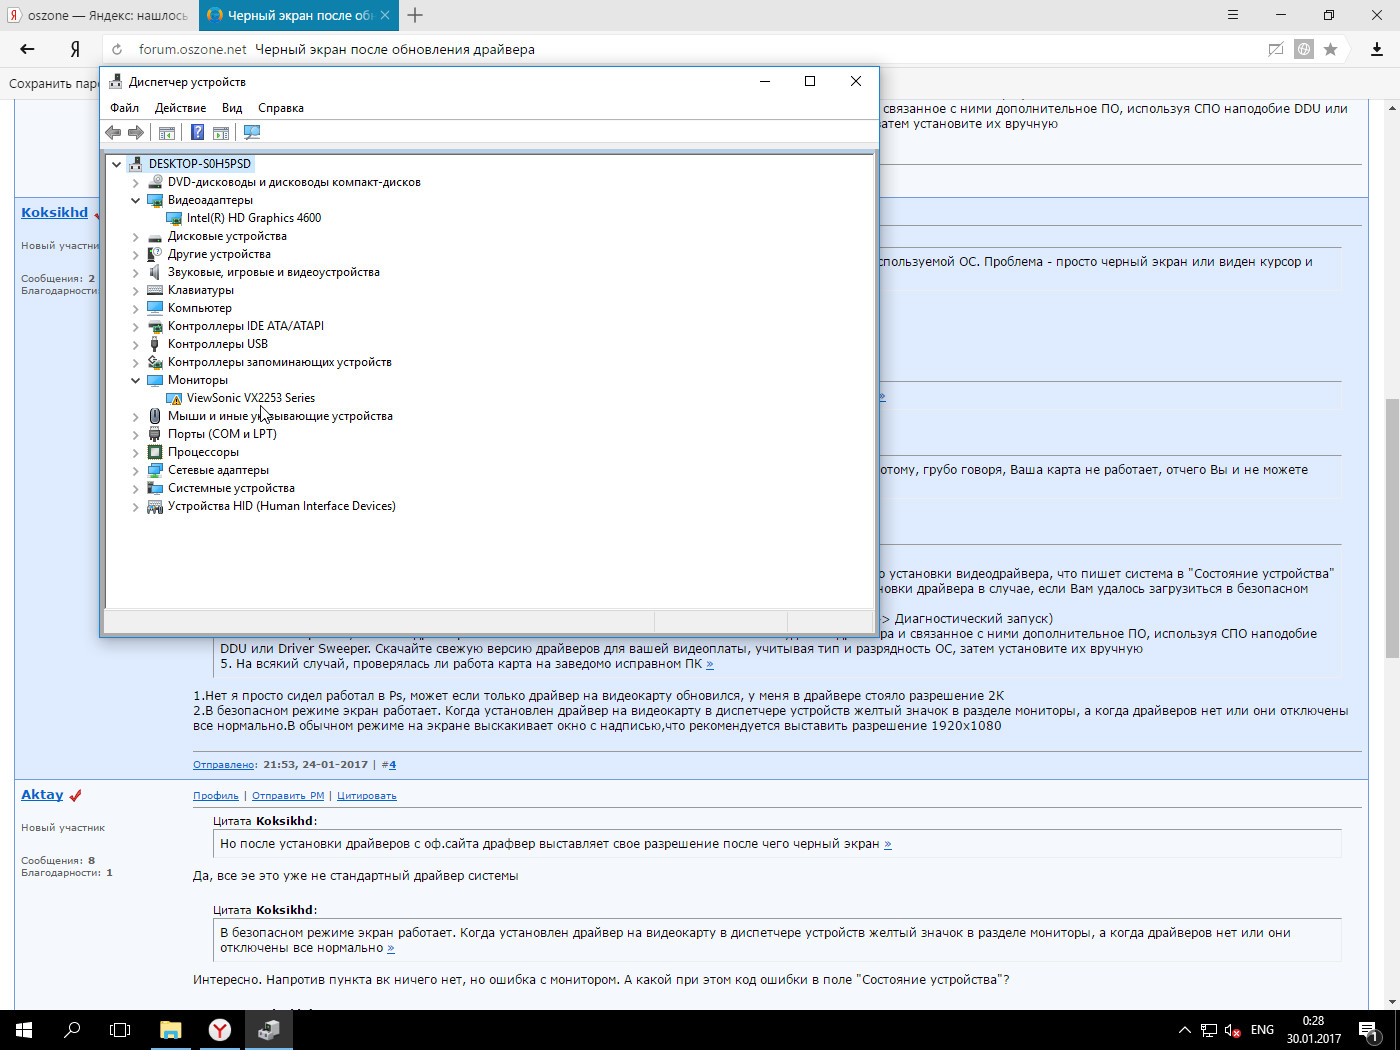Click the Yandex browser taskbar icon
The height and width of the screenshot is (1050, 1400).
coord(220,1030)
